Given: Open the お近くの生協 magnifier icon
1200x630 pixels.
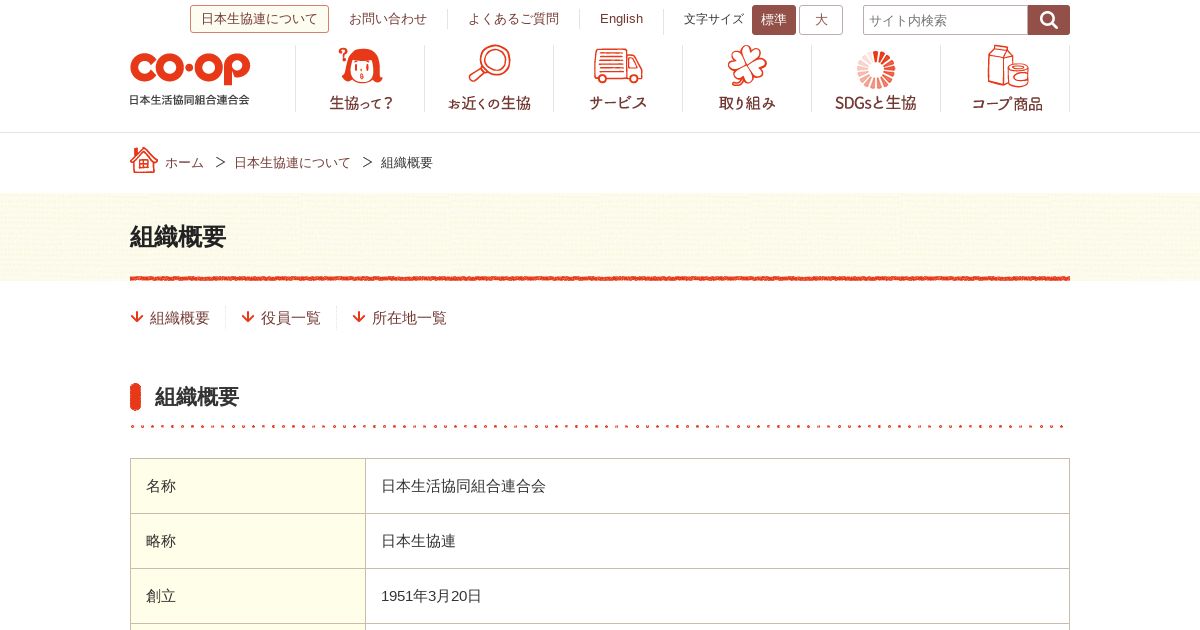Looking at the screenshot, I should point(489,64).
